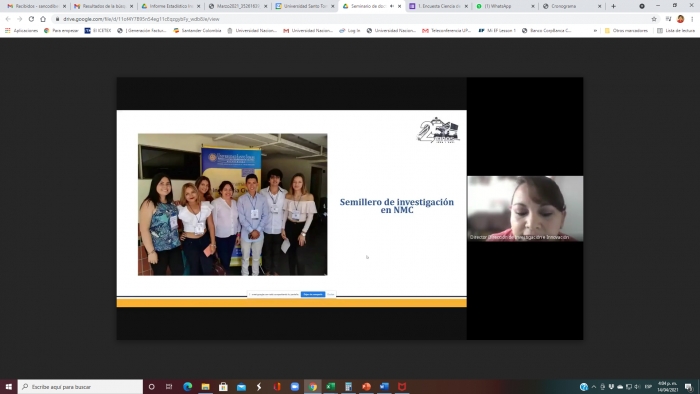Toggle system volume speaker icon

tap(637, 386)
